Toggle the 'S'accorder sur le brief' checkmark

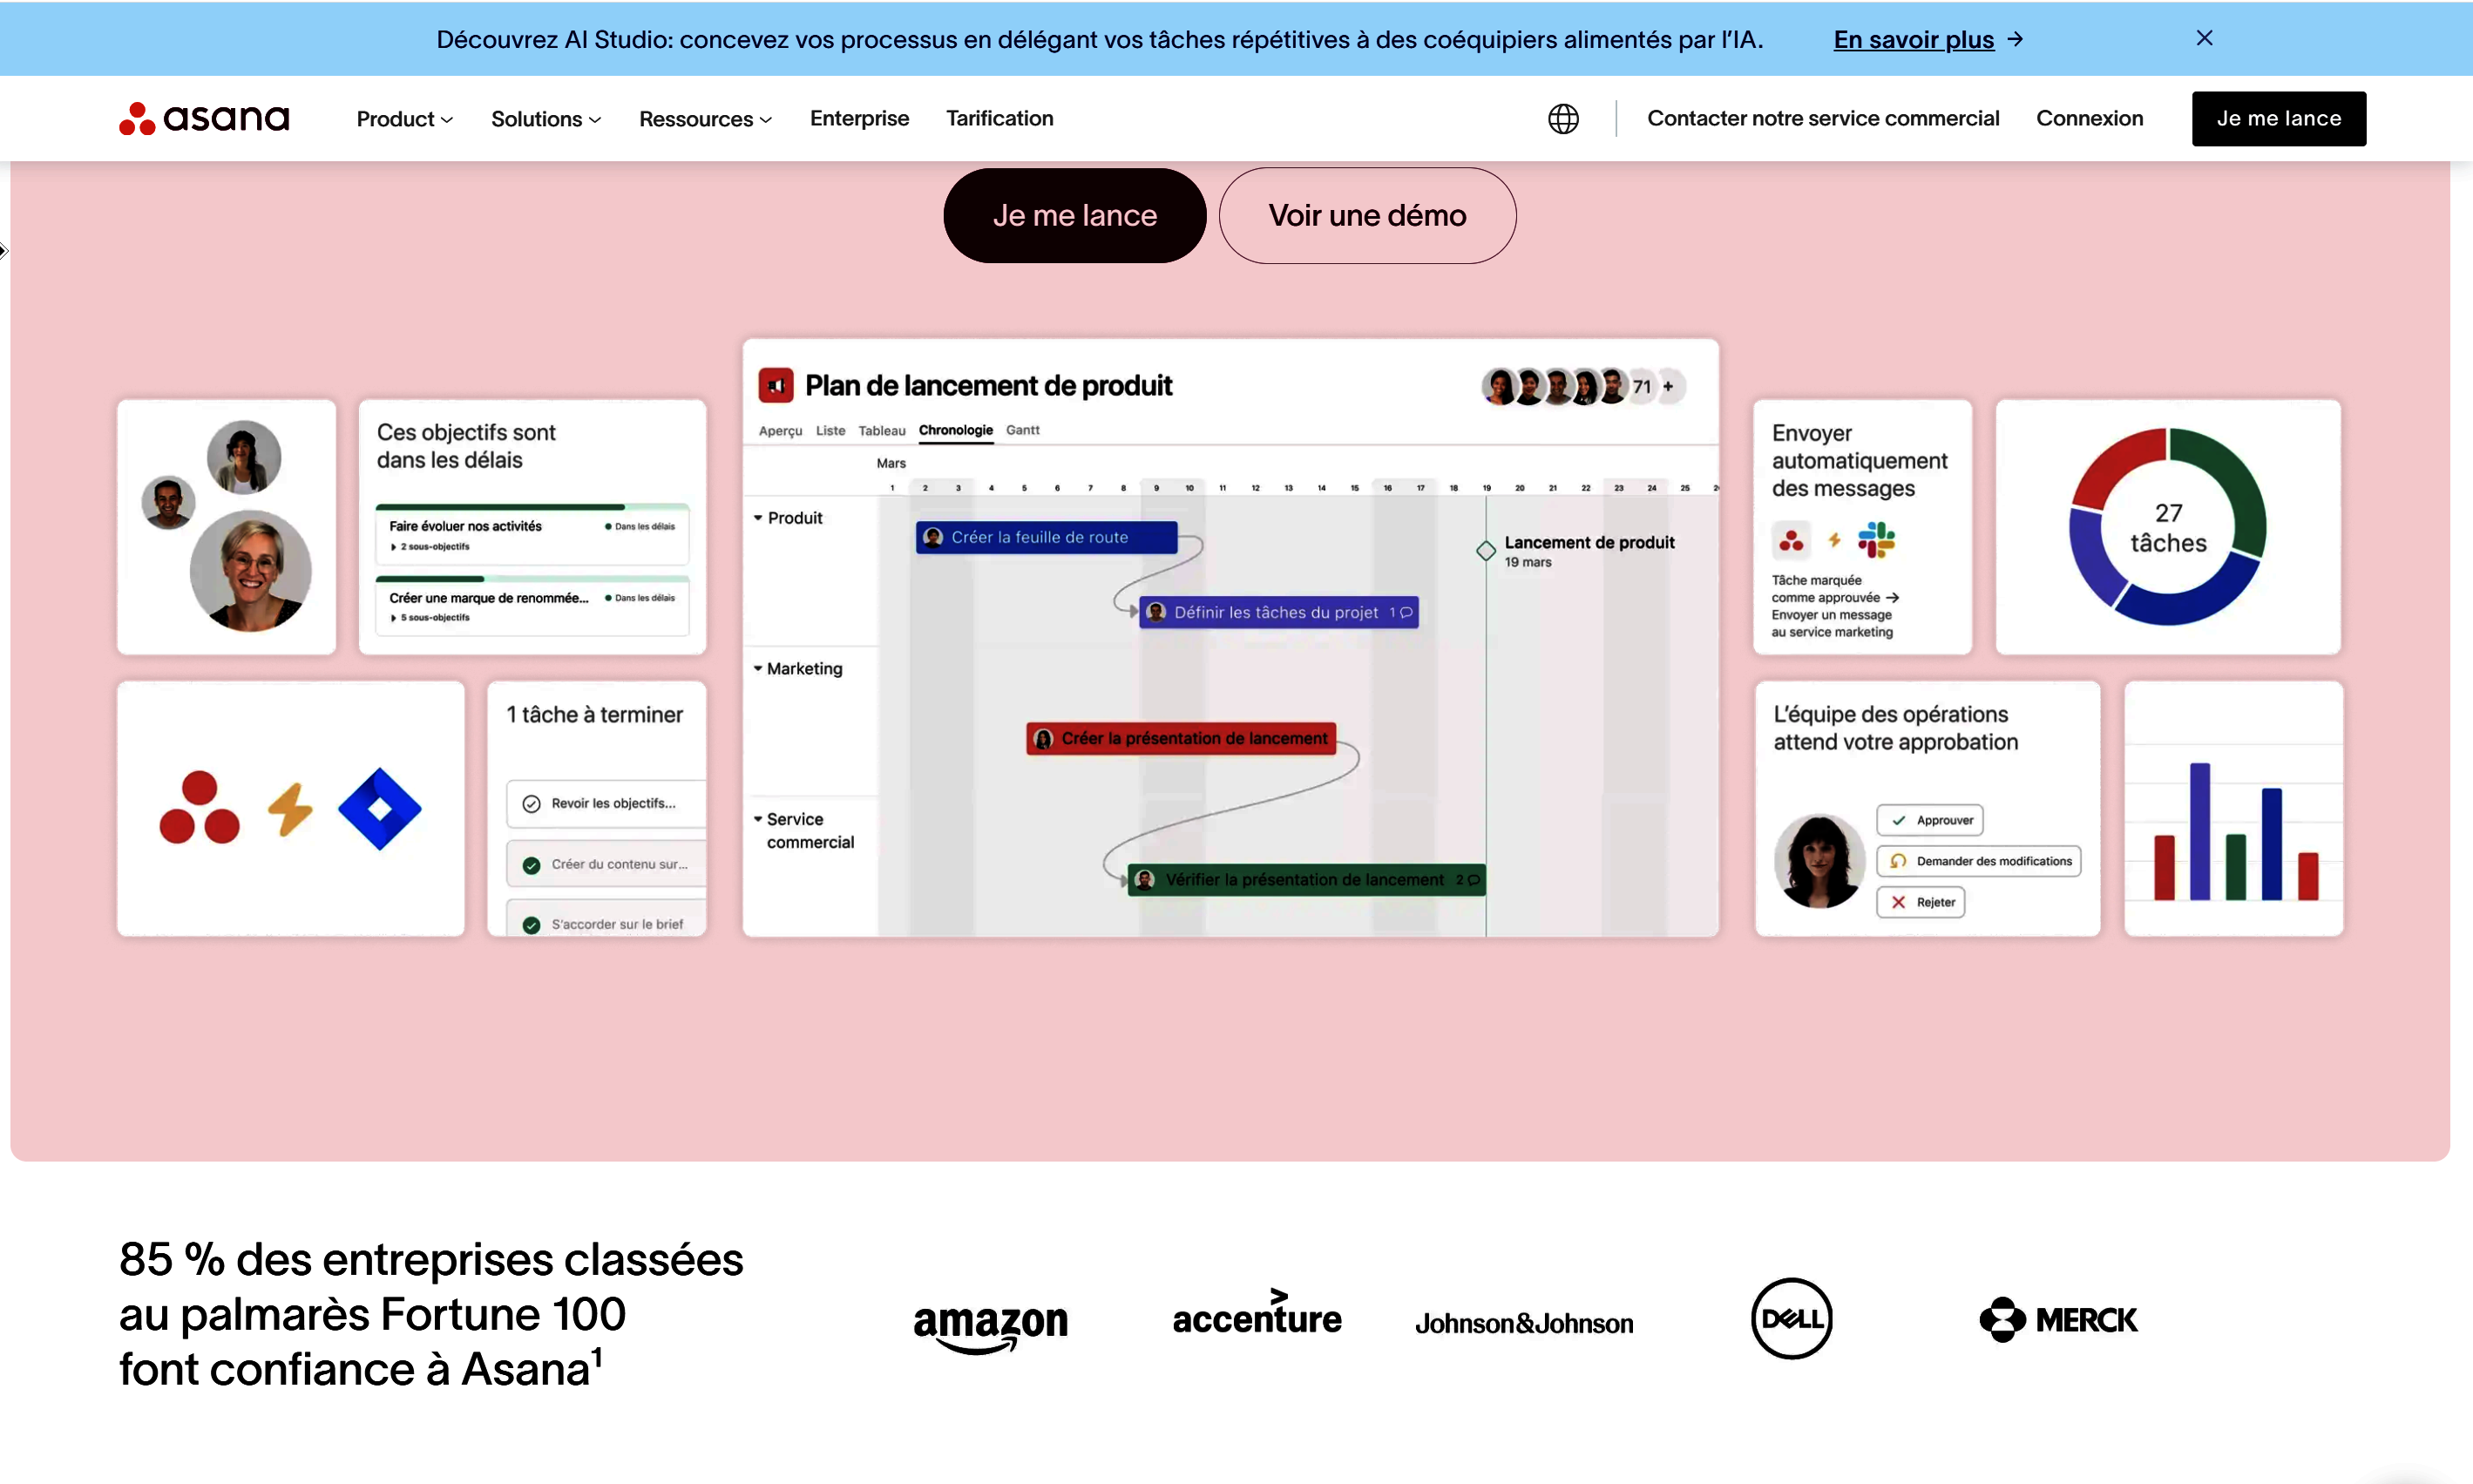532,925
